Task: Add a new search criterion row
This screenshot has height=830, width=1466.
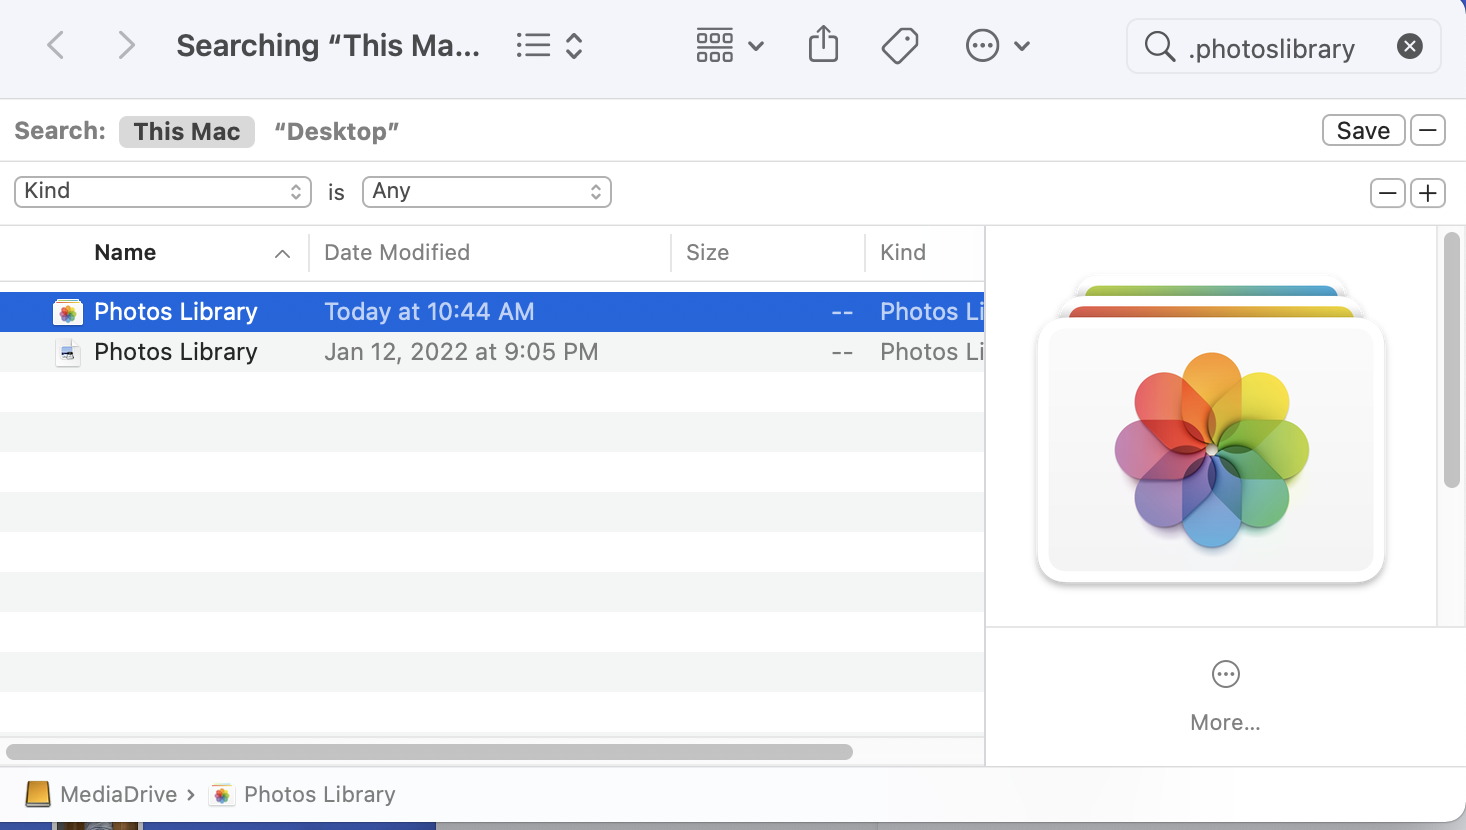Action: coord(1428,193)
